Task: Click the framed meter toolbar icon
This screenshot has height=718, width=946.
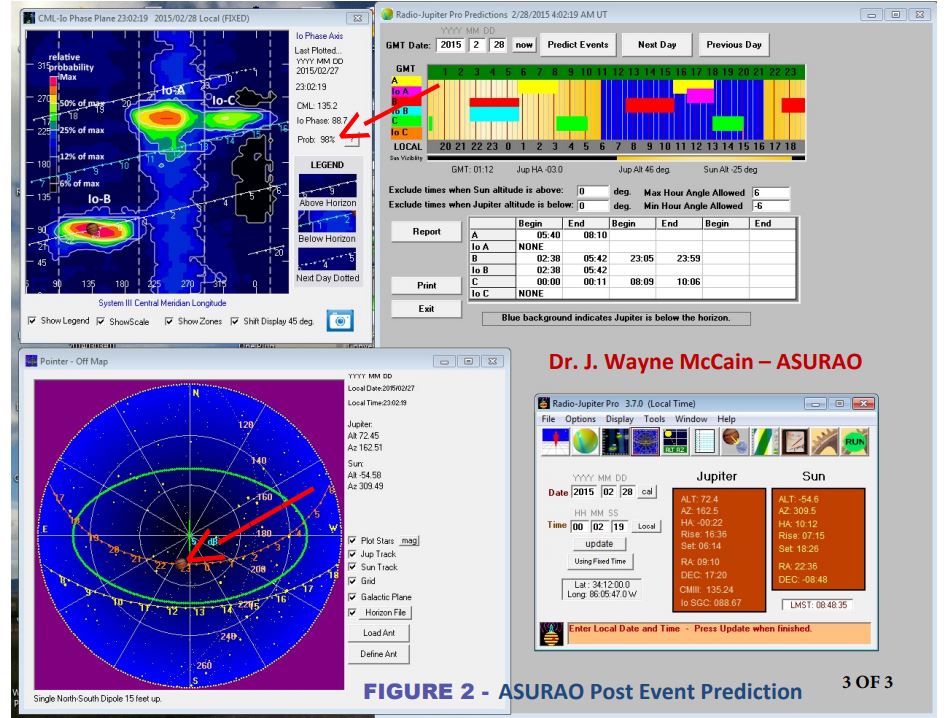Action: click(x=795, y=442)
